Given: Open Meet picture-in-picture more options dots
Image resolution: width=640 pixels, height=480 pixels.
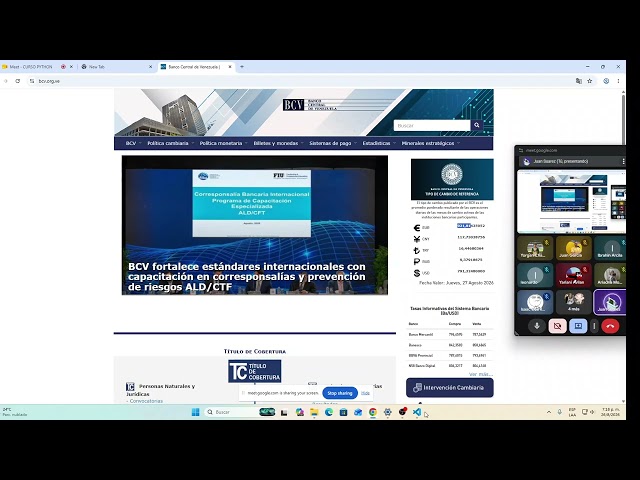Looking at the screenshot, I should (x=623, y=162).
